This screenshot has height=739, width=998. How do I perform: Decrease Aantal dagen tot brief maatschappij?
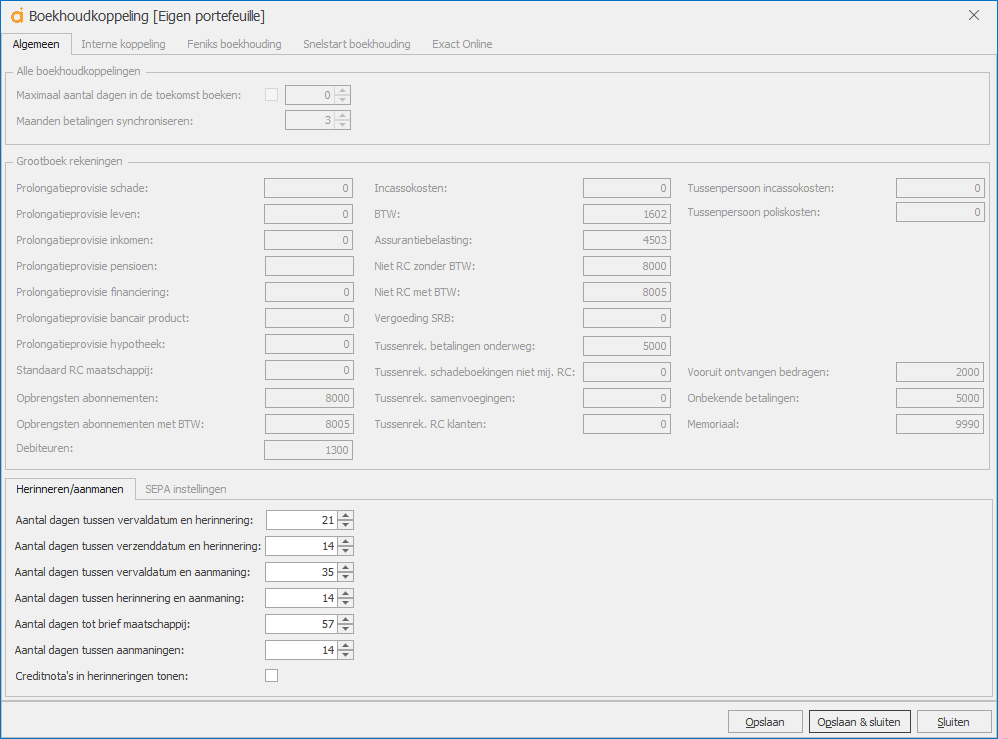click(346, 629)
